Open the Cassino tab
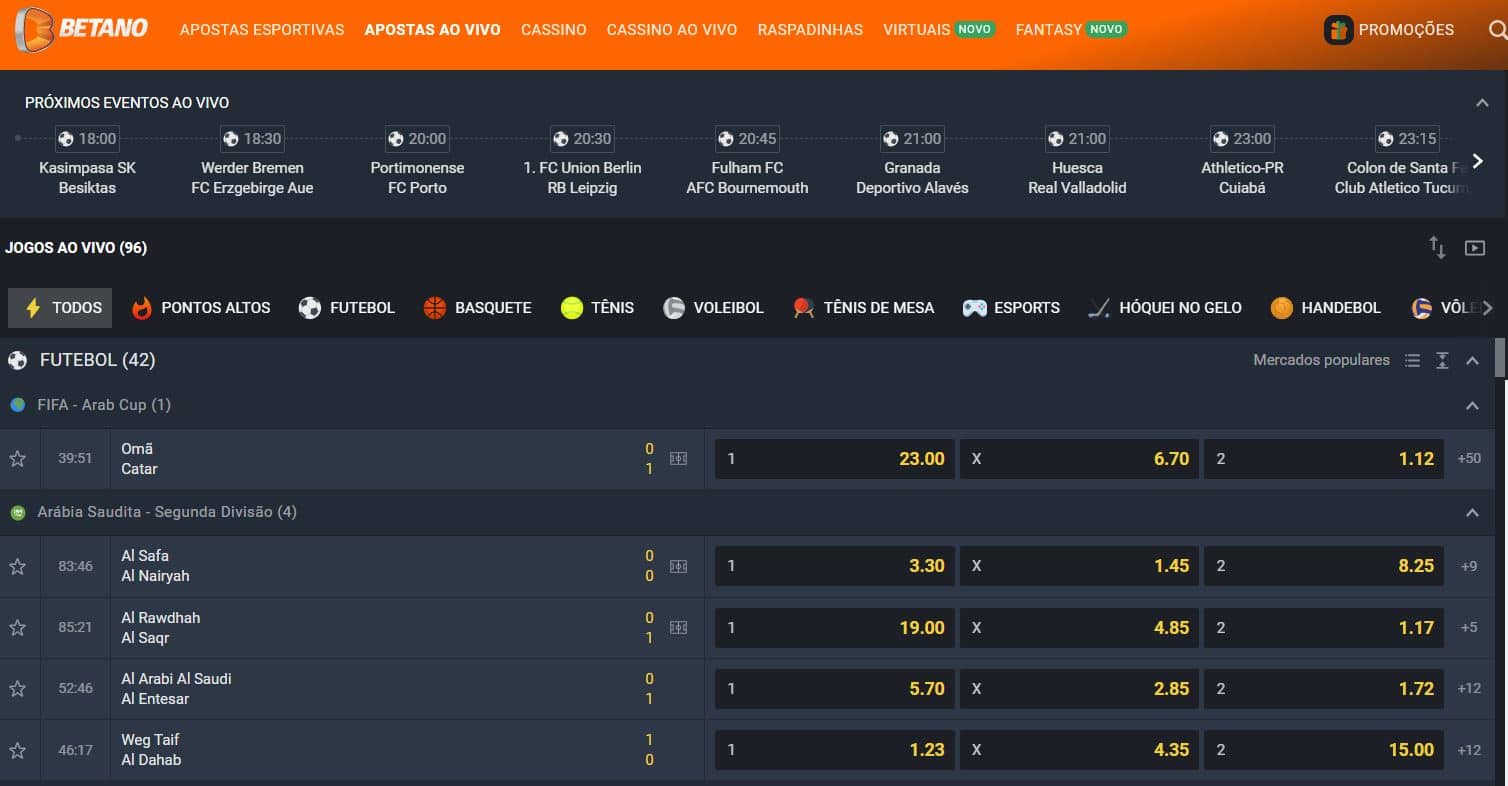 pyautogui.click(x=554, y=30)
